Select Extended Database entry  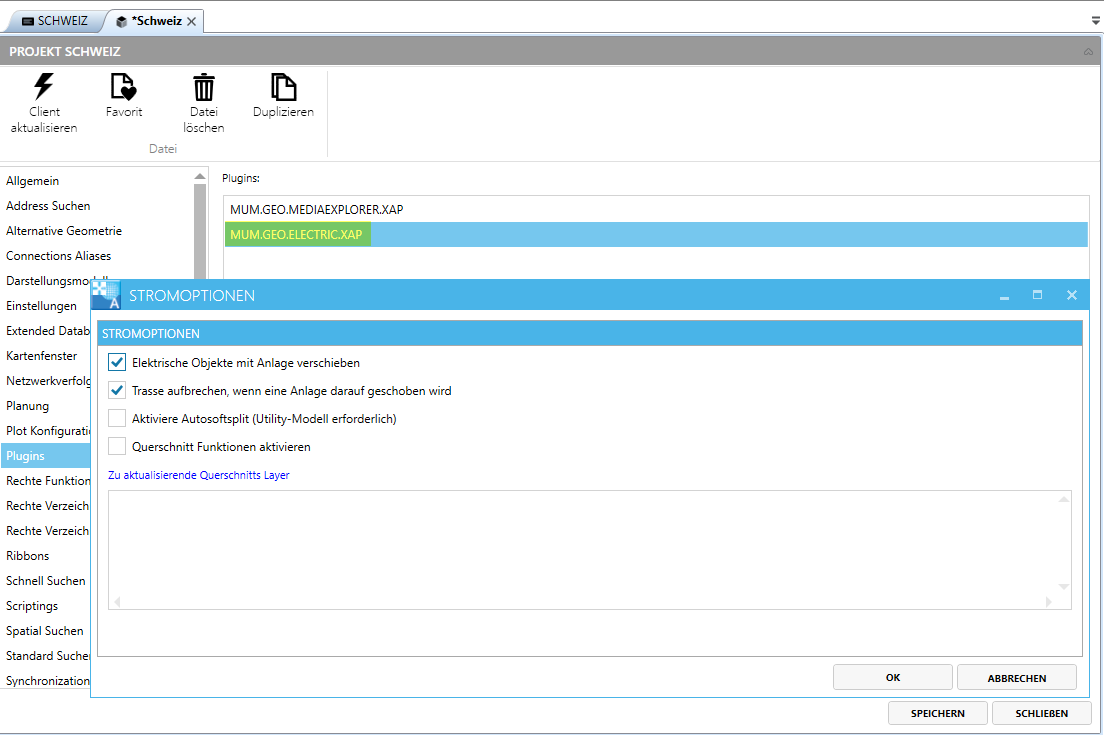pyautogui.click(x=47, y=331)
